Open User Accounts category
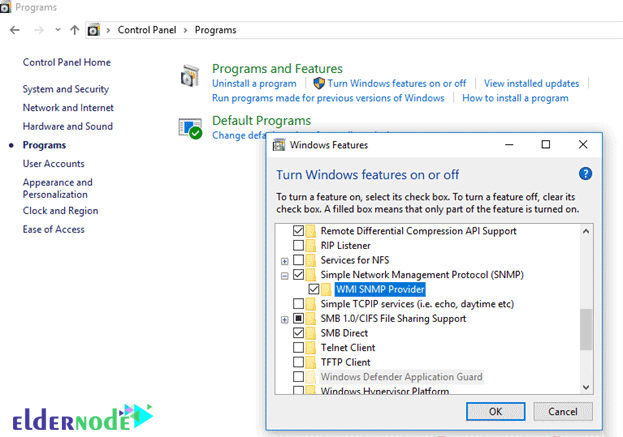The height and width of the screenshot is (437, 623). [54, 164]
